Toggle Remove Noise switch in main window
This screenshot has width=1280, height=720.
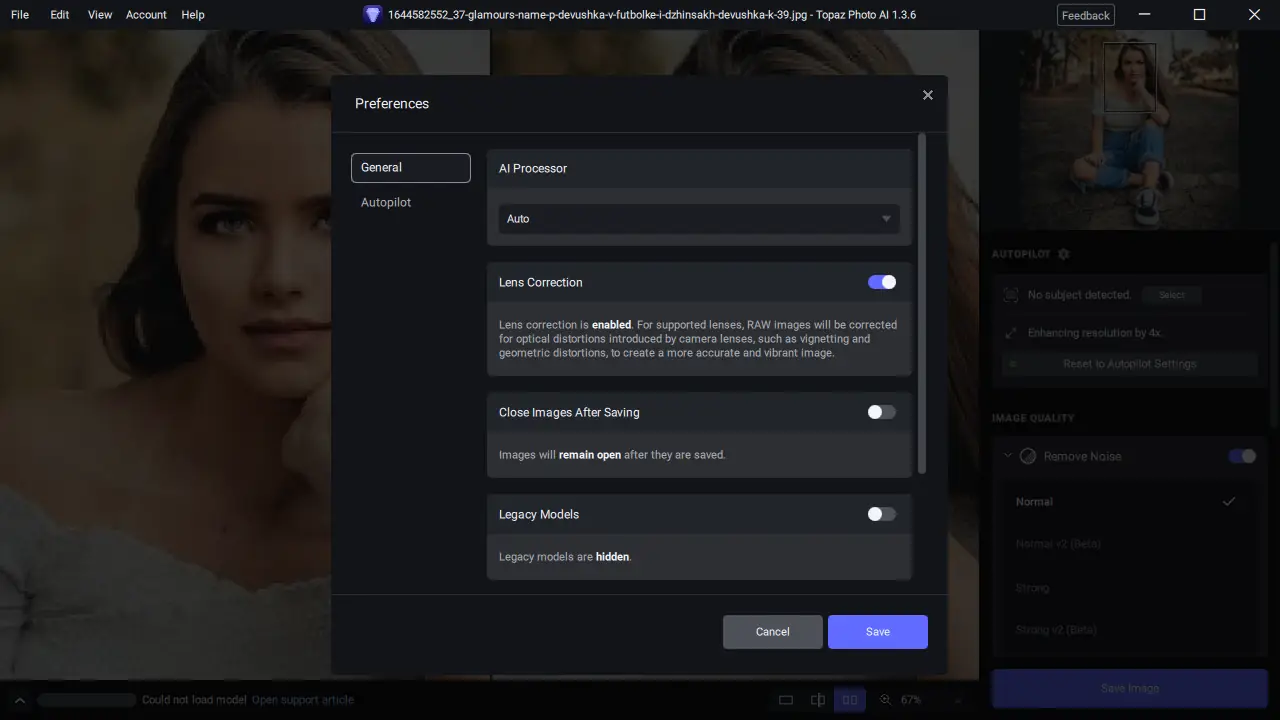pyautogui.click(x=1242, y=456)
